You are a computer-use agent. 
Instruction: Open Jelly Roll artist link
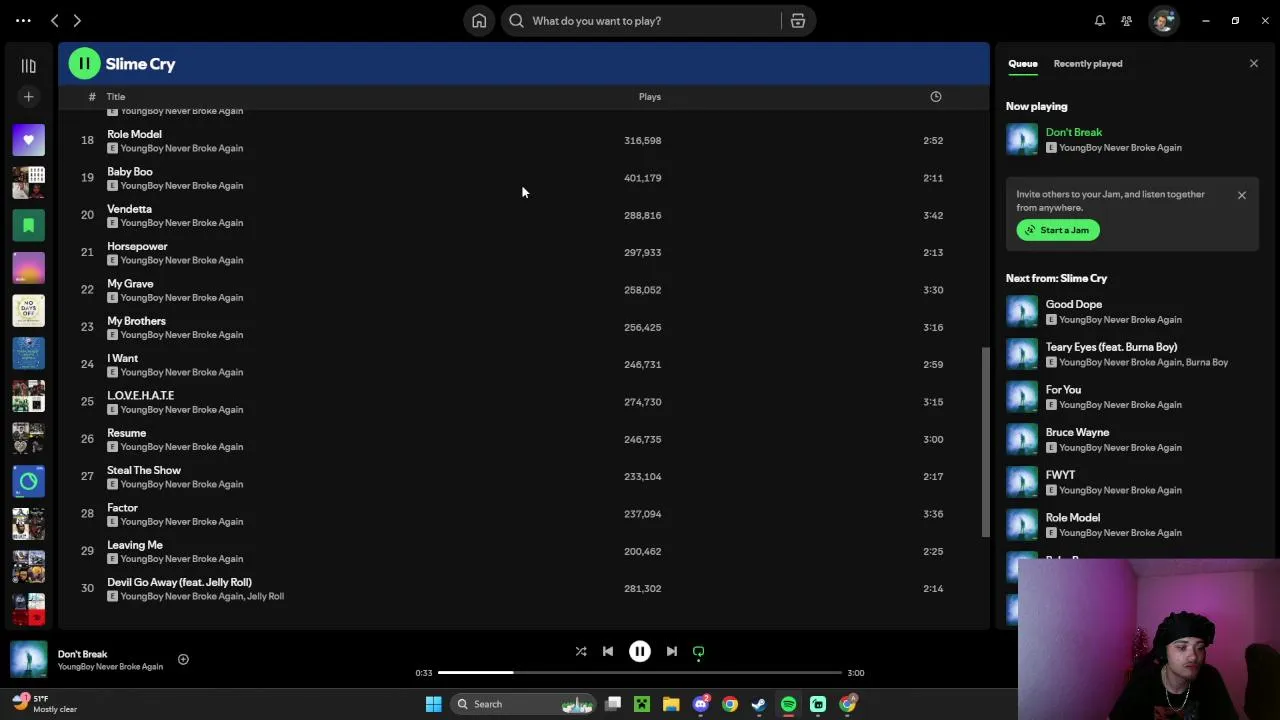[x=265, y=596]
